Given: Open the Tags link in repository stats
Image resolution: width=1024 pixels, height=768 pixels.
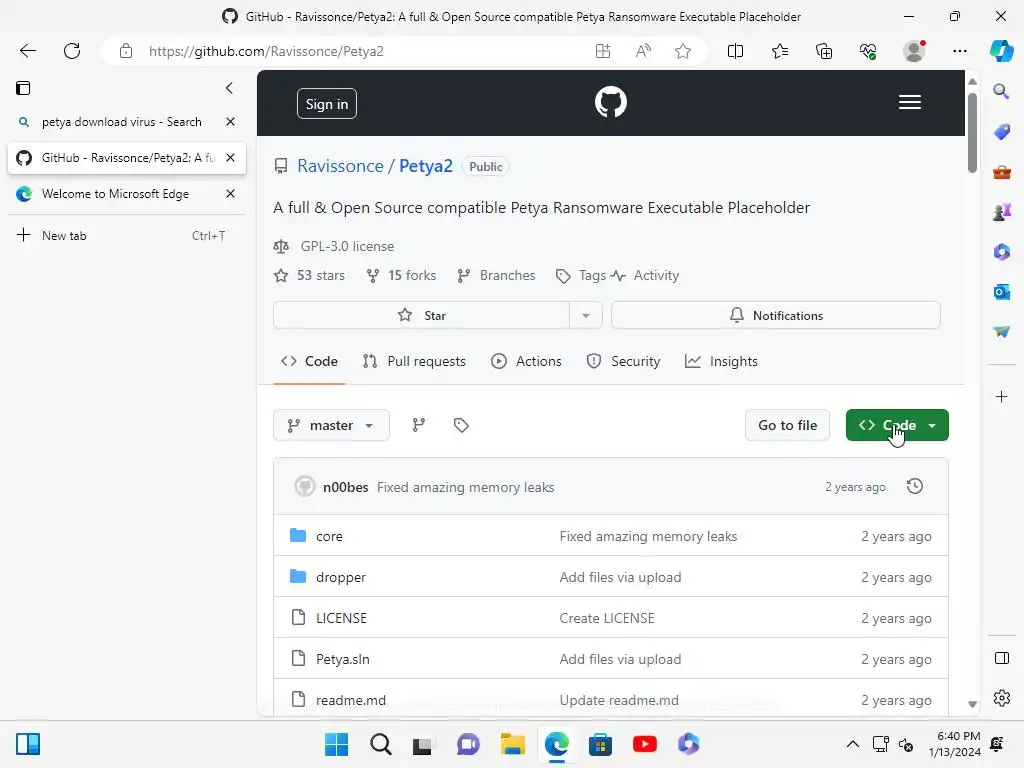Looking at the screenshot, I should point(581,276).
